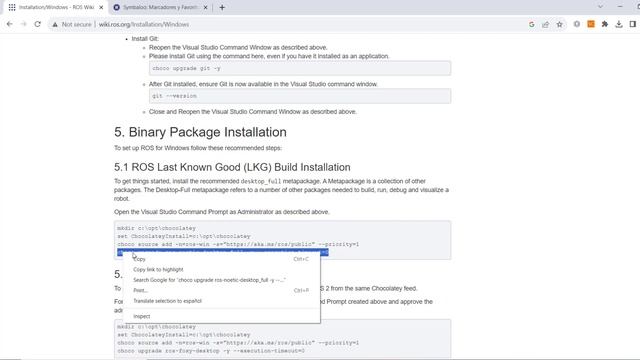Click 'choco upgrade ros-foxy-desktop' line

(211, 351)
